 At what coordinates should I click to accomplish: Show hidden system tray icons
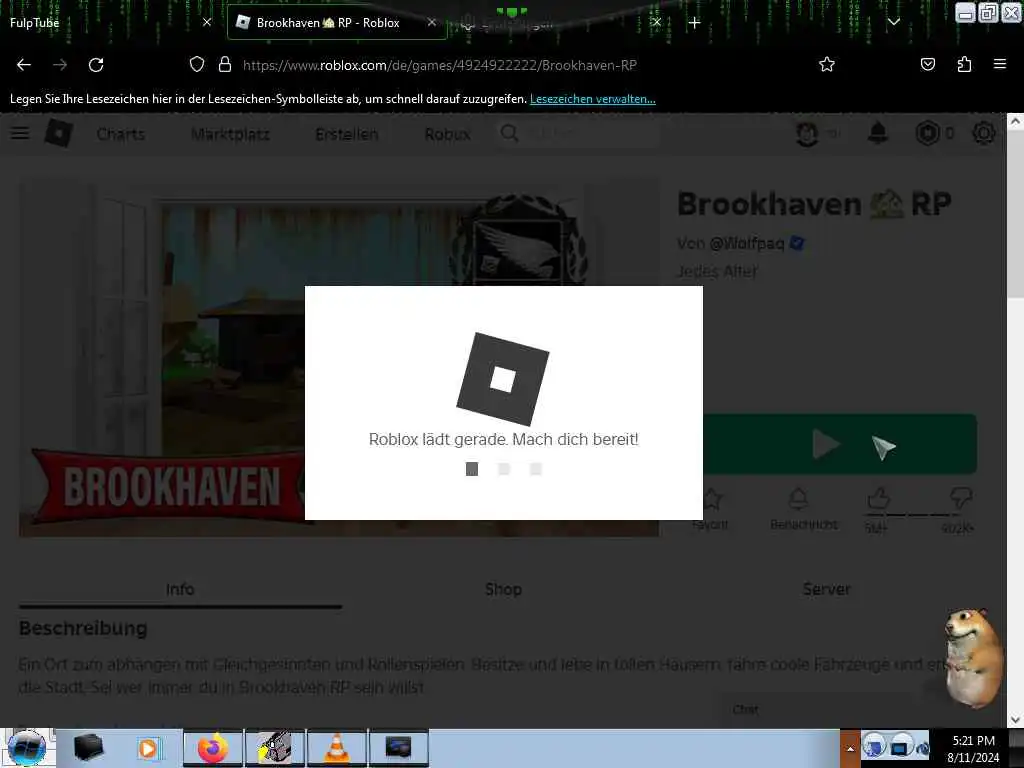(x=850, y=748)
